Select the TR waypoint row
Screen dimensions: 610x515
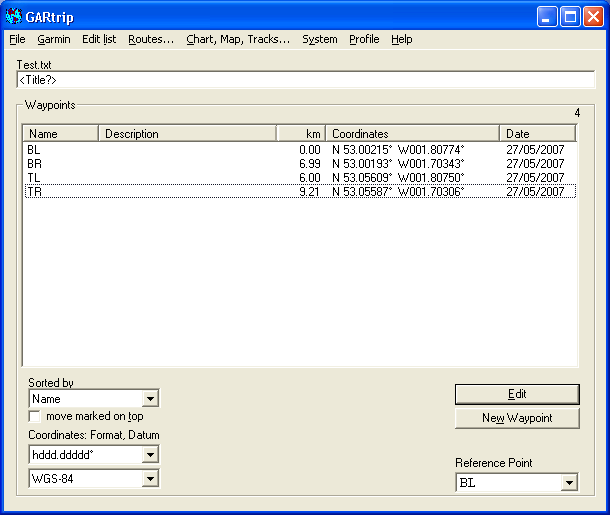[x=300, y=191]
